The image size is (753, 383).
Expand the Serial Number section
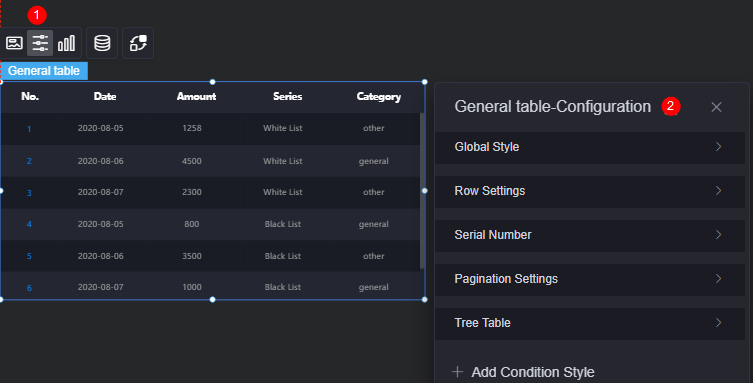[590, 235]
